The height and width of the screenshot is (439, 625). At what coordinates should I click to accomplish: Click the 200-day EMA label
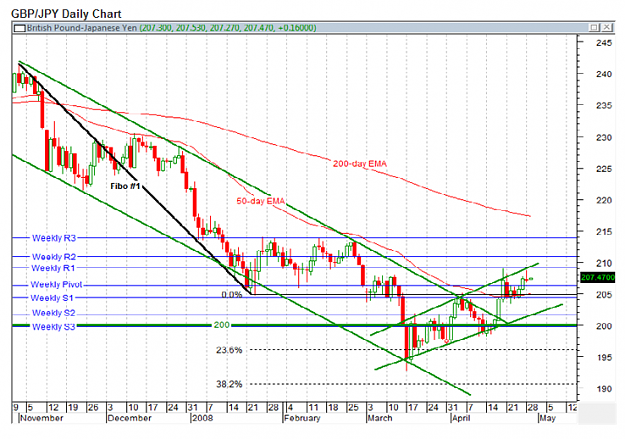[x=360, y=163]
